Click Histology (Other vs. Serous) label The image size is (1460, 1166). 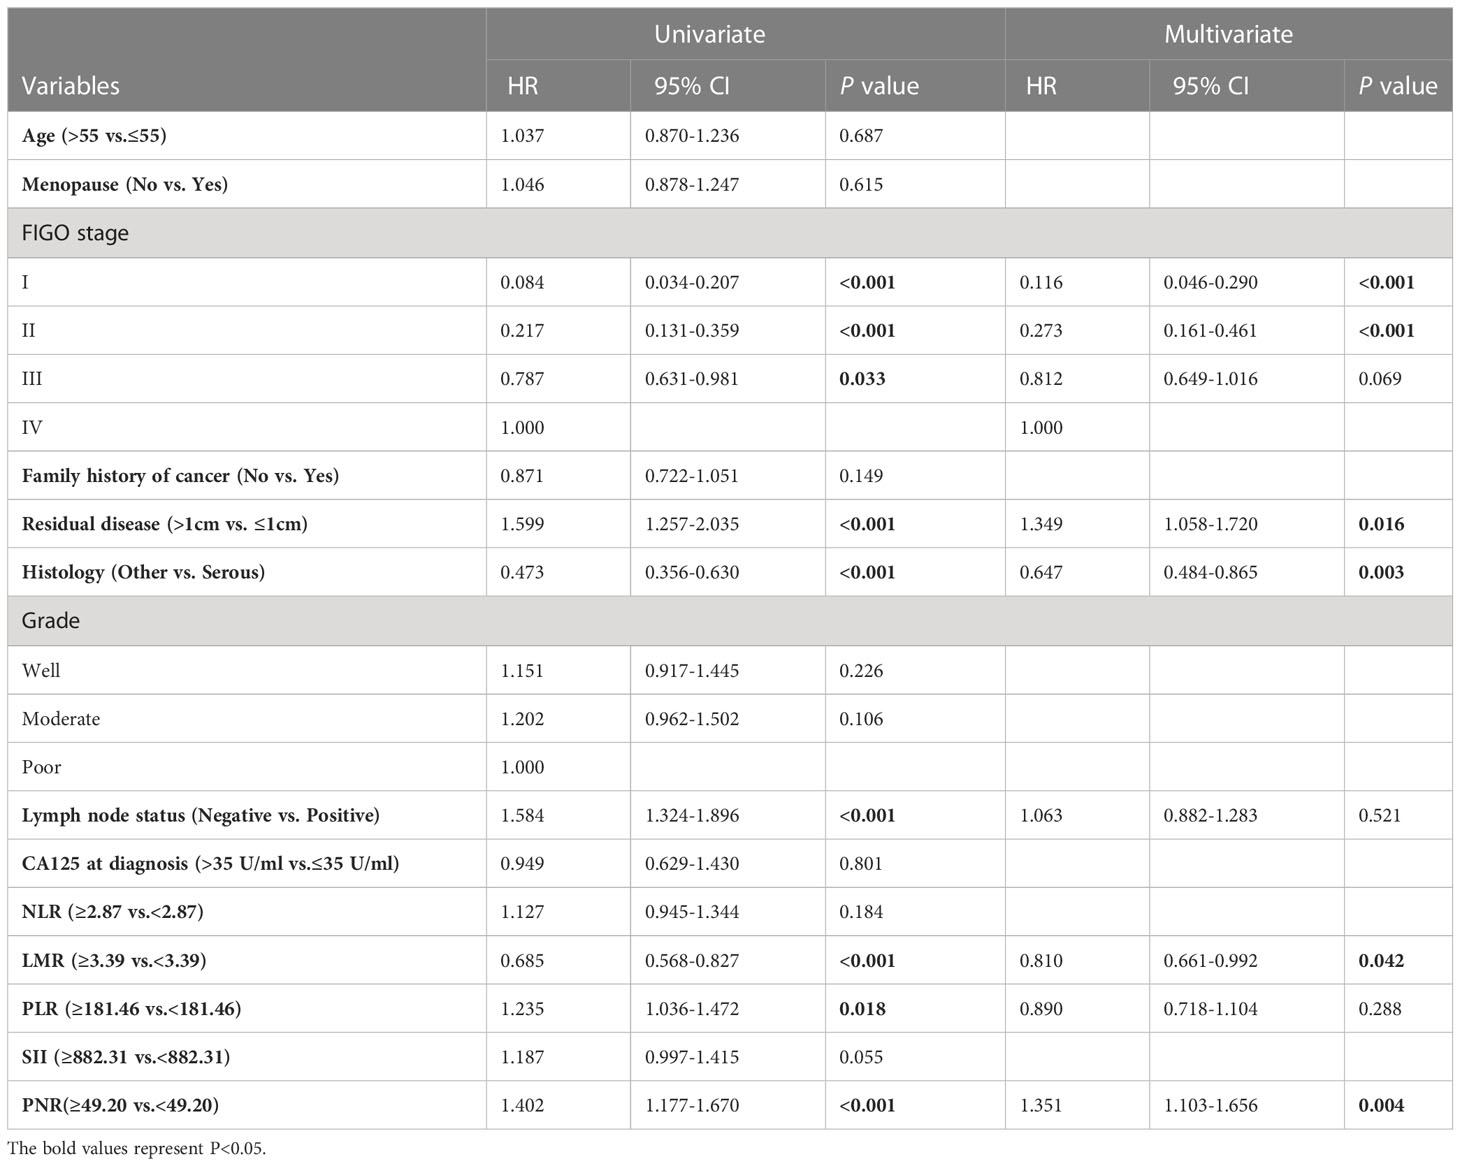tap(143, 573)
